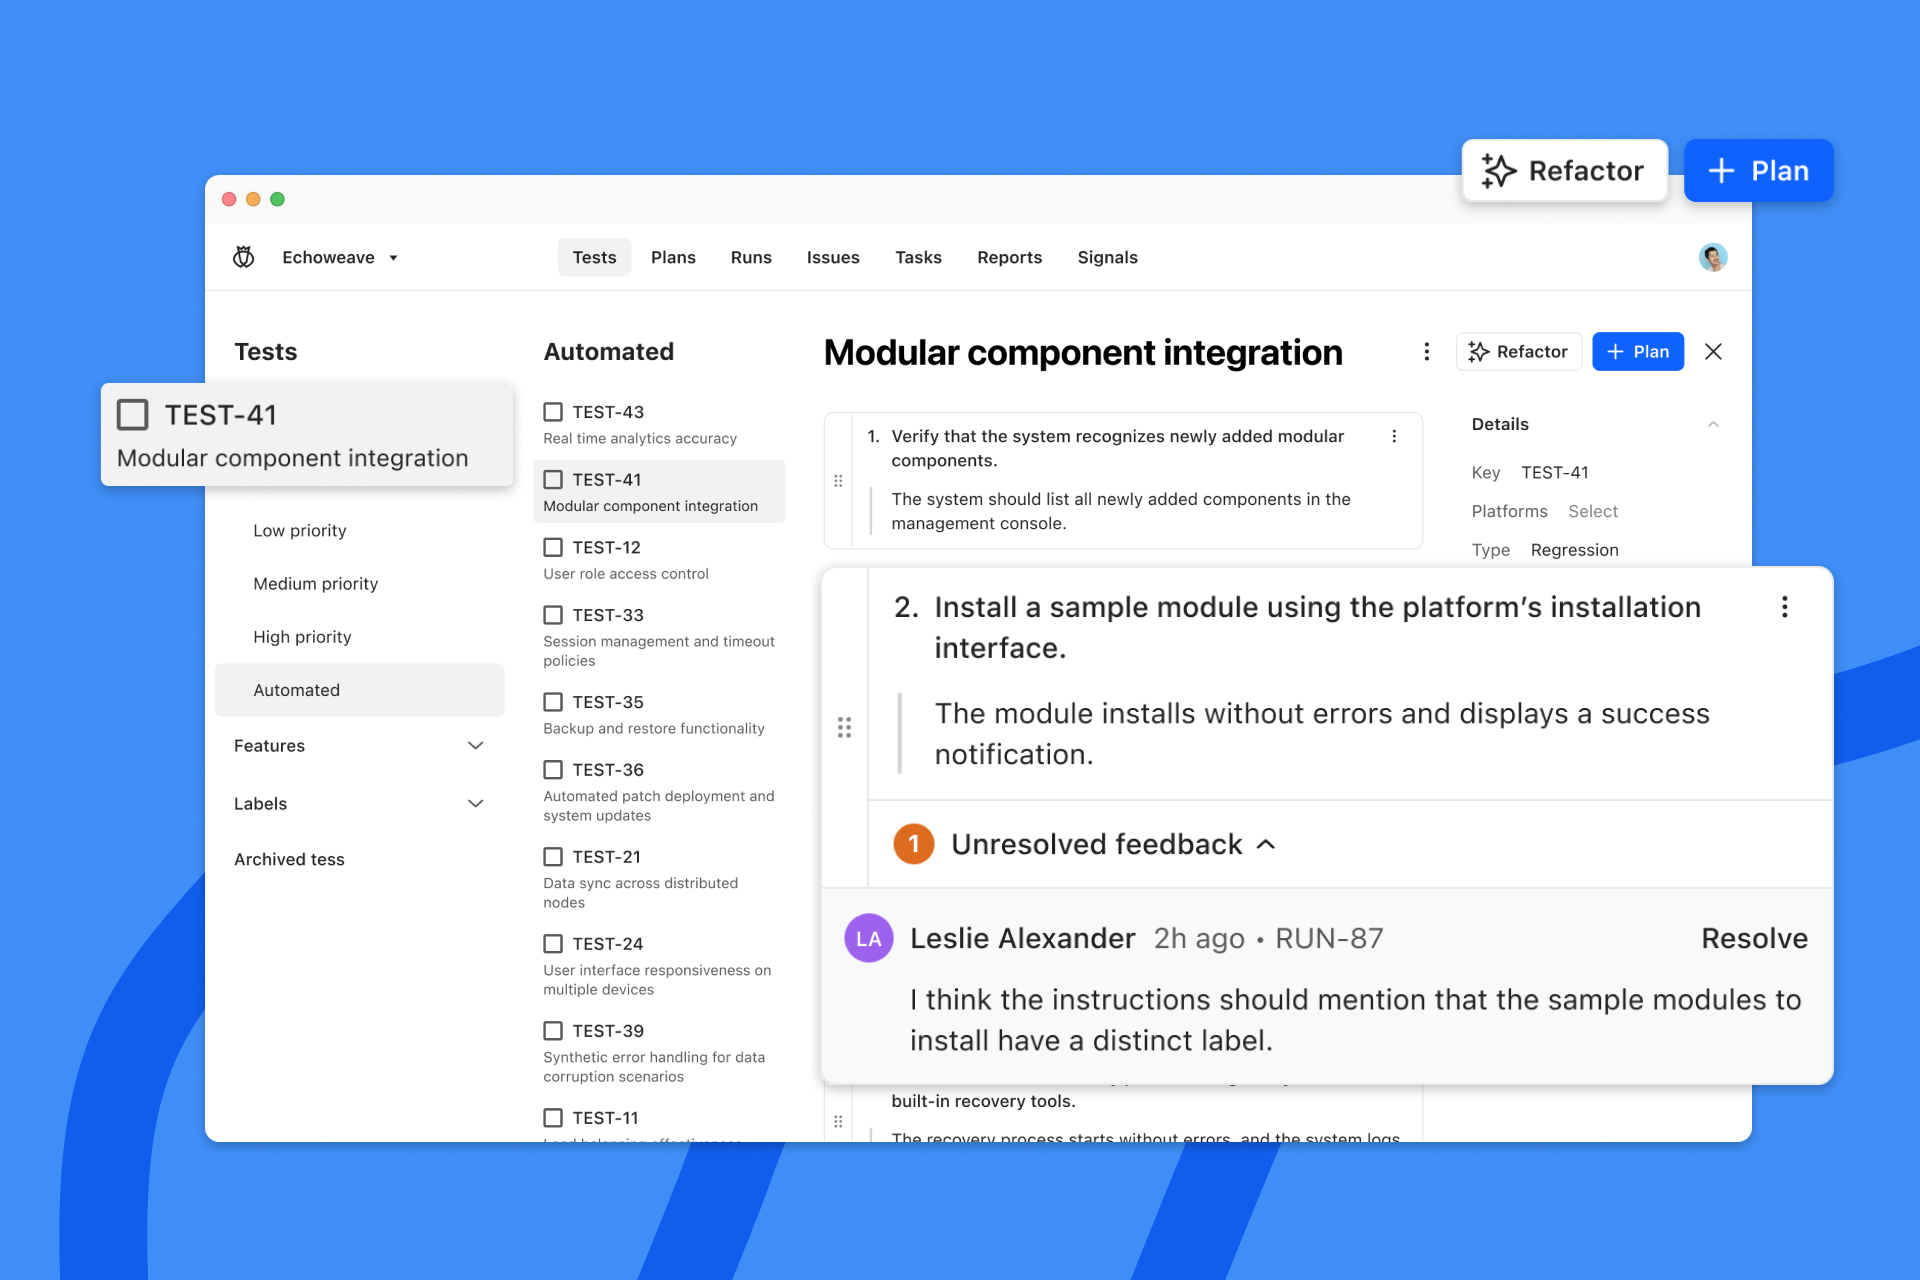The image size is (1920, 1280).
Task: Open the three-dot menu on step 1
Action: 1395,436
